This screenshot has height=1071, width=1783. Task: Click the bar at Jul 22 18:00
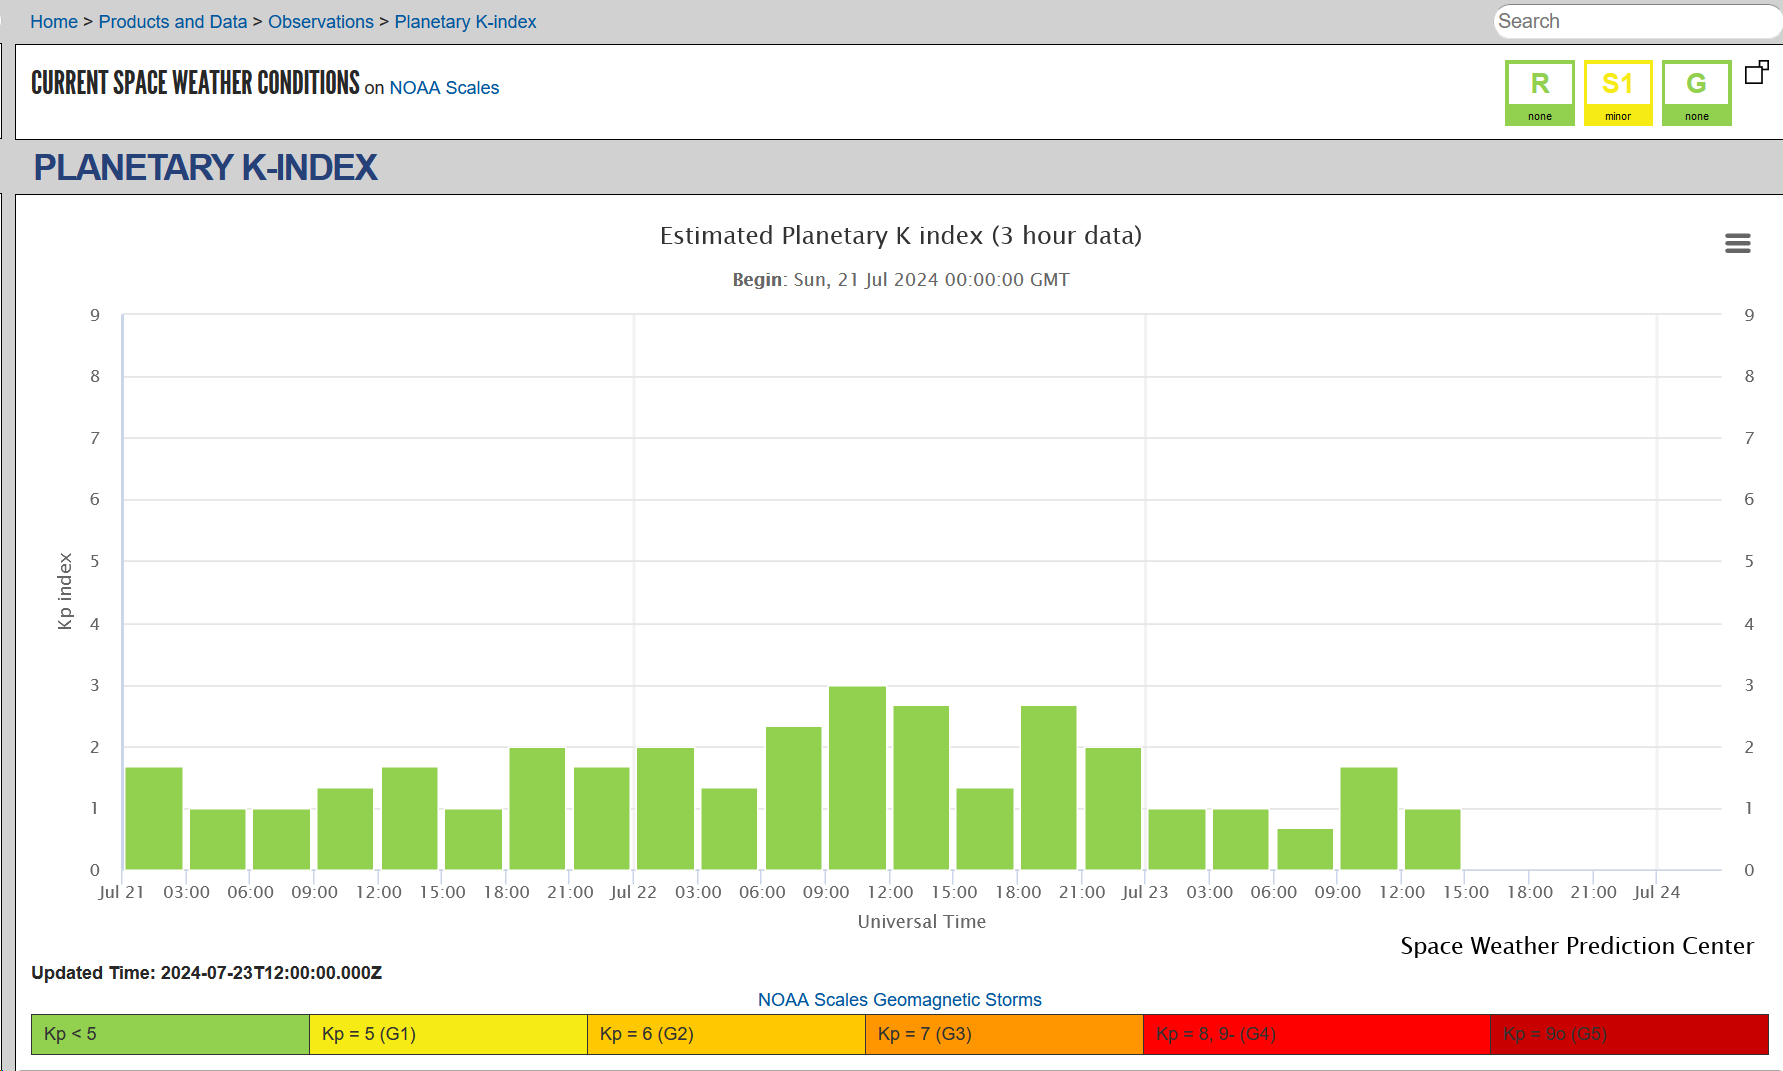click(1049, 788)
